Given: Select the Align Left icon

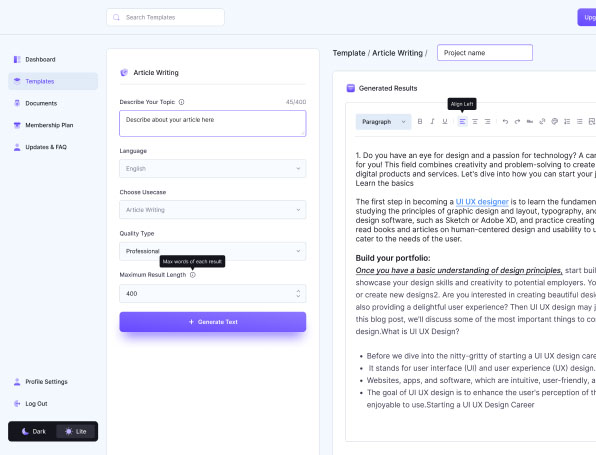Looking at the screenshot, I should click(462, 122).
